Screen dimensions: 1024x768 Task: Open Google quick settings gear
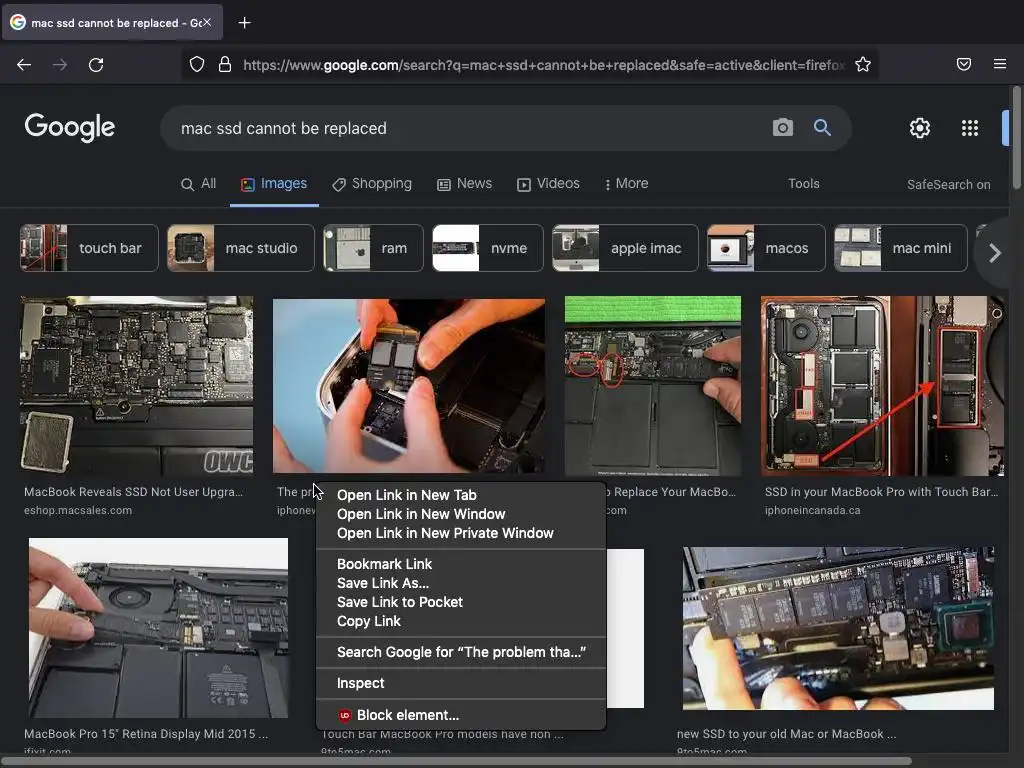pyautogui.click(x=920, y=128)
